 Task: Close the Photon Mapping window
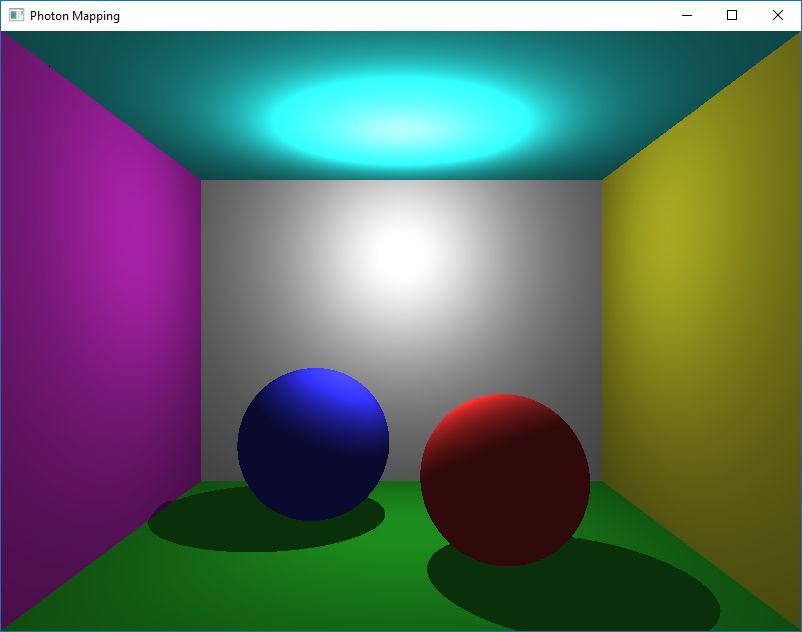777,15
